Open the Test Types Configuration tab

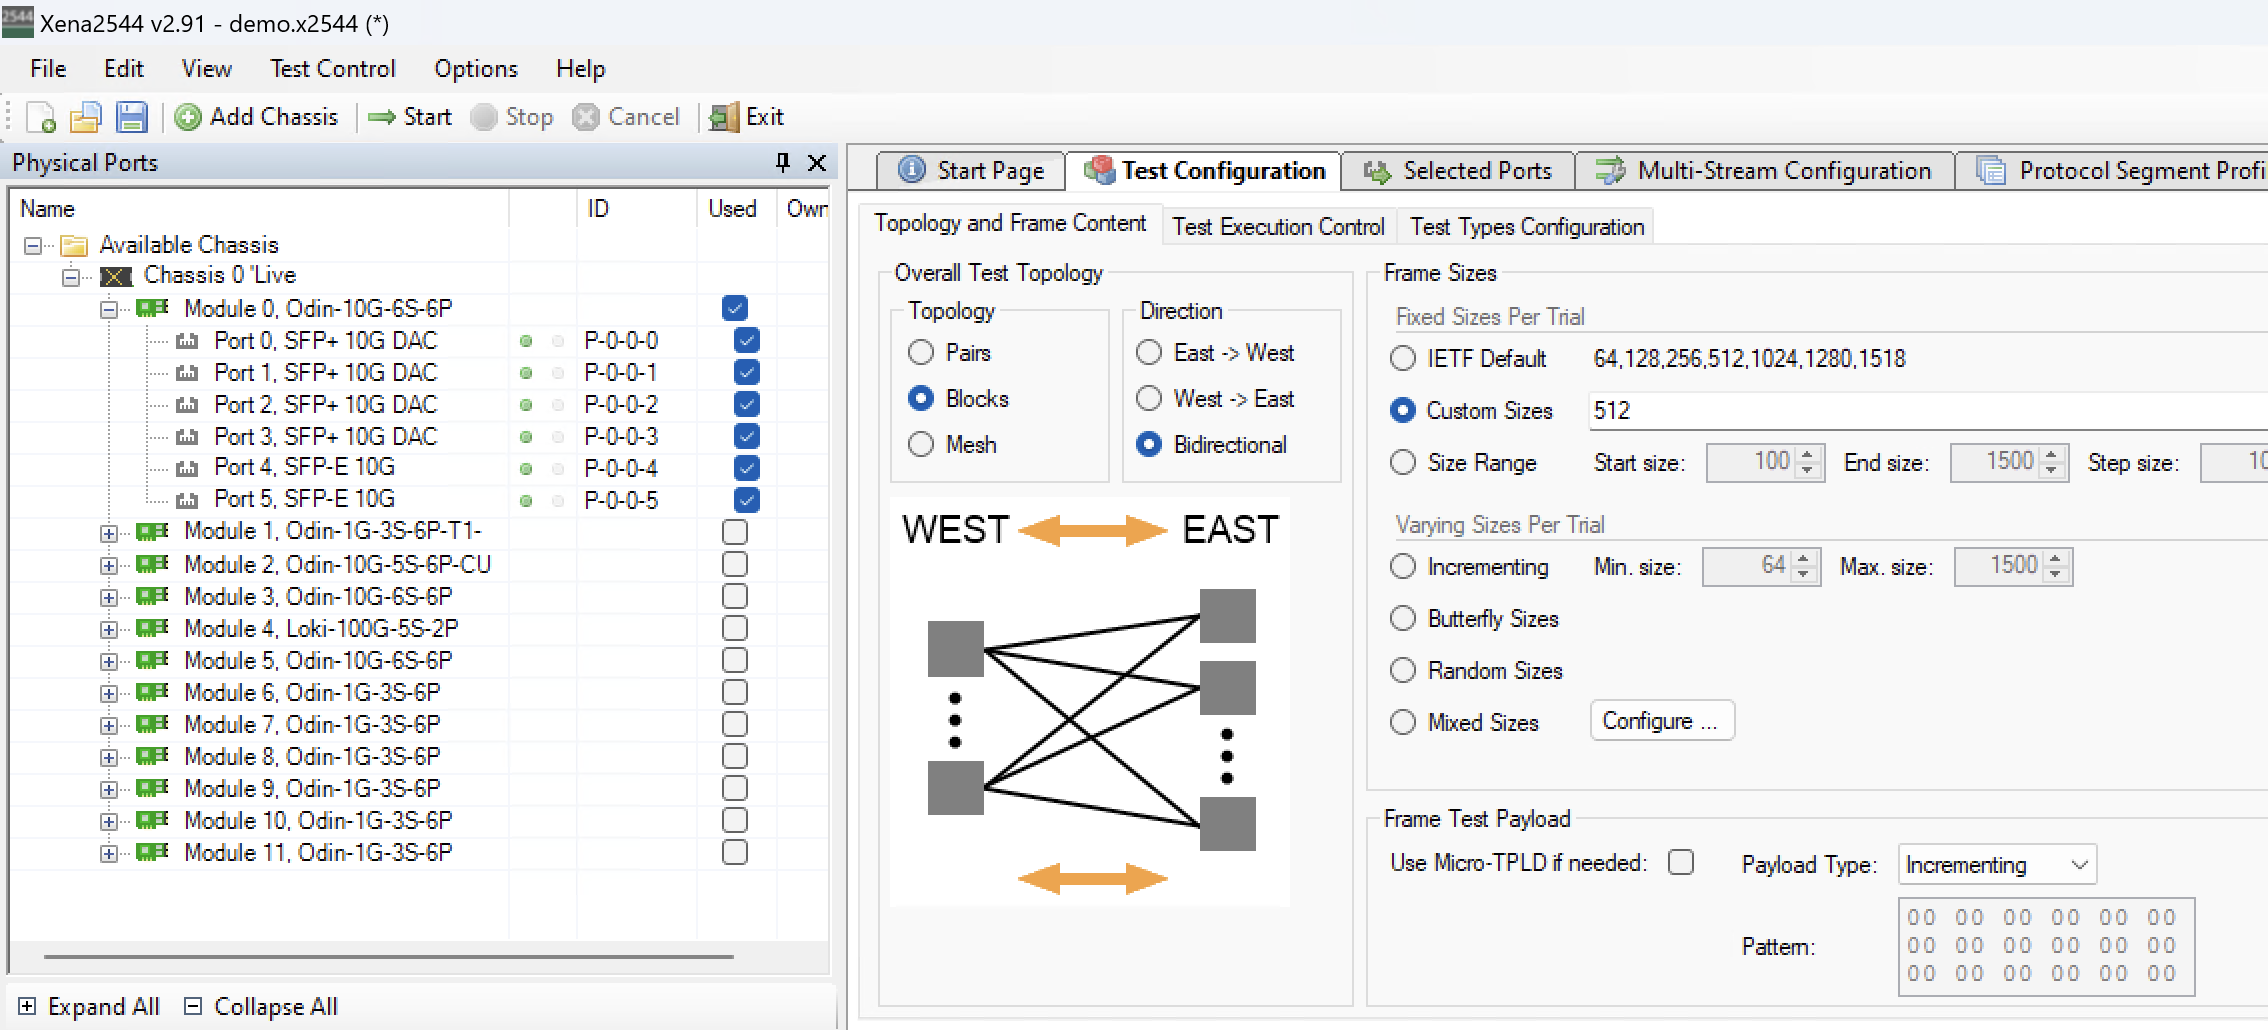(1527, 227)
